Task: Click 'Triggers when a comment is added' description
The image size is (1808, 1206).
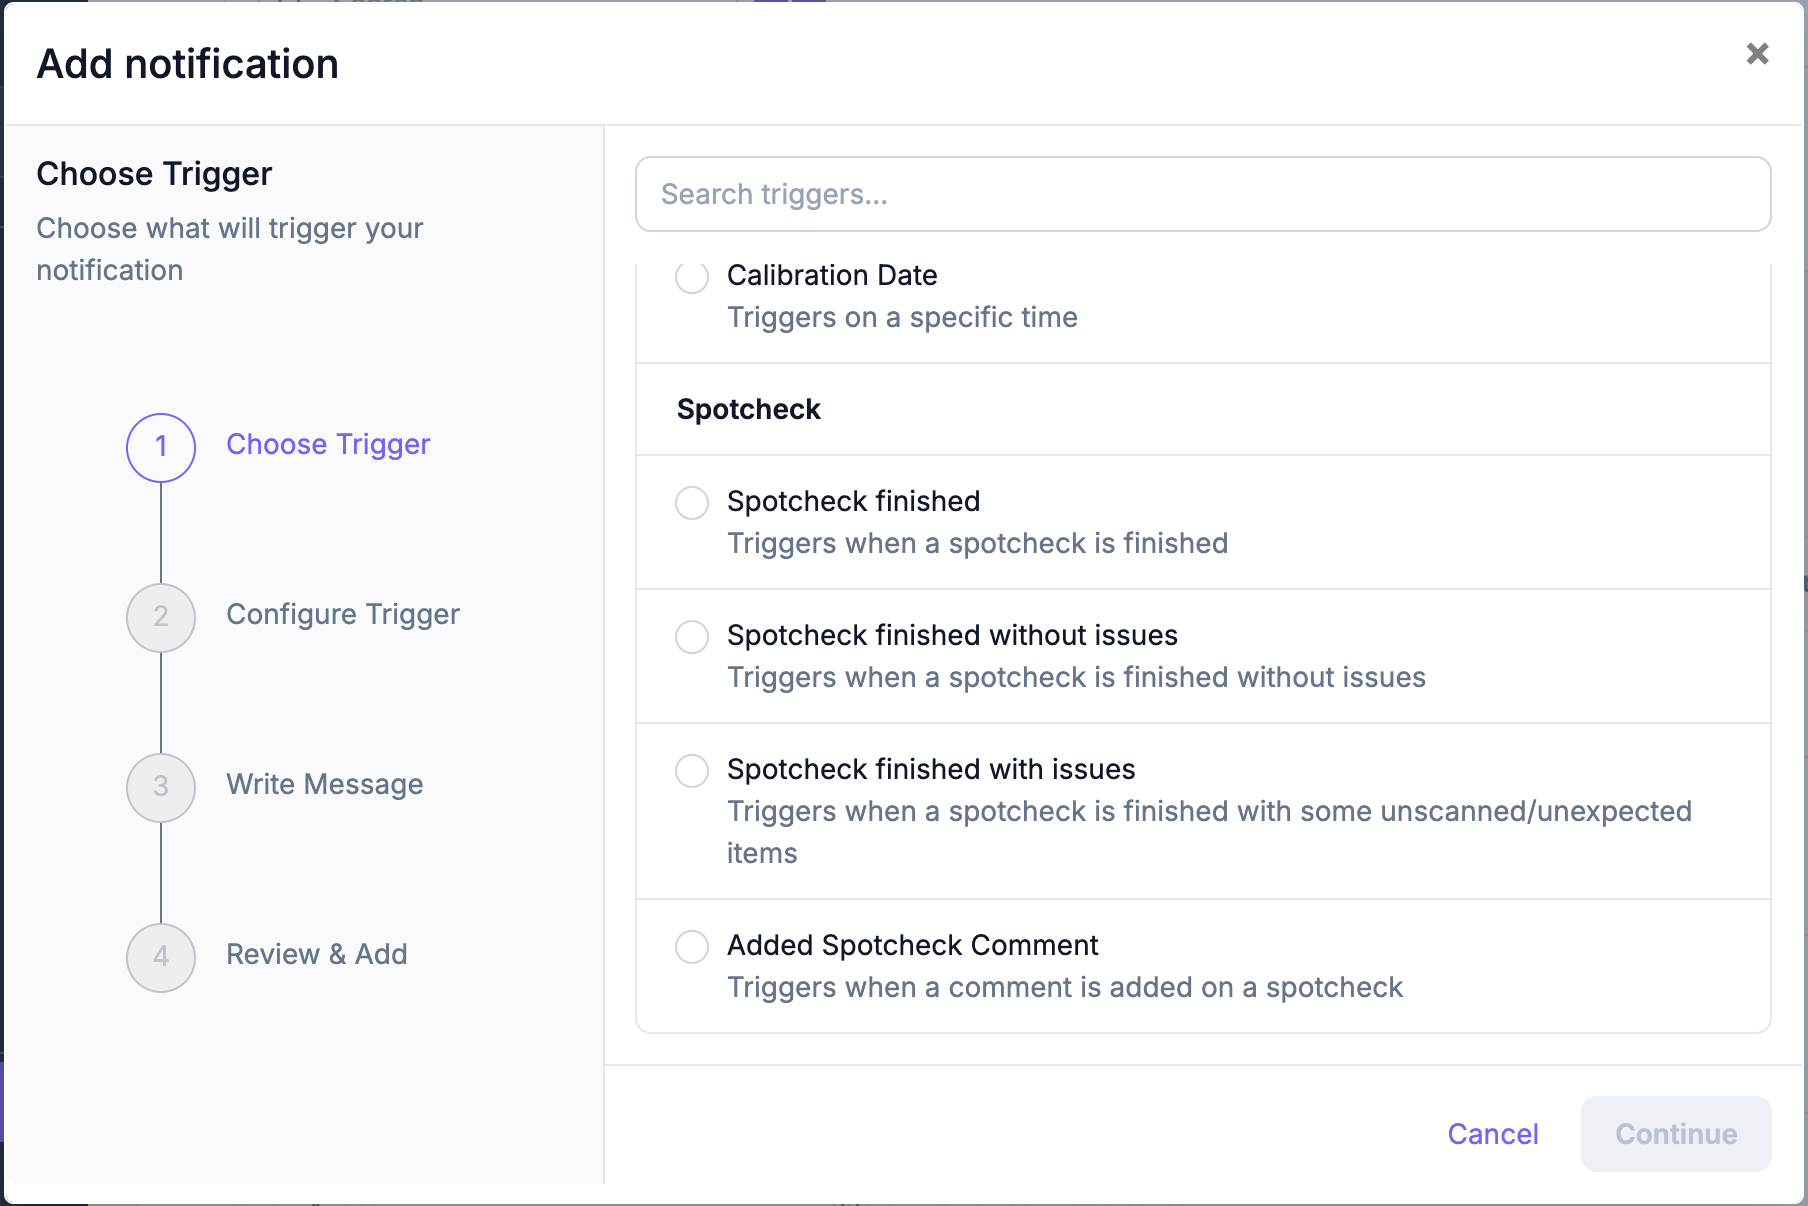Action: [x=1065, y=987]
